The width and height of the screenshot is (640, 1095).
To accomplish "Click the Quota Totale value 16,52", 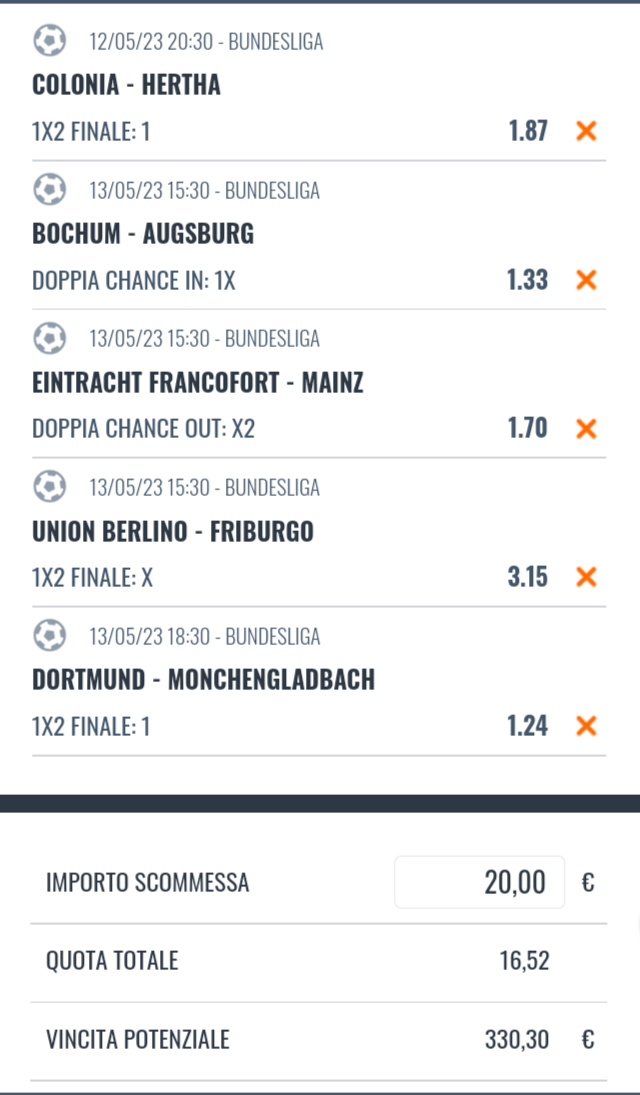I will click(524, 962).
